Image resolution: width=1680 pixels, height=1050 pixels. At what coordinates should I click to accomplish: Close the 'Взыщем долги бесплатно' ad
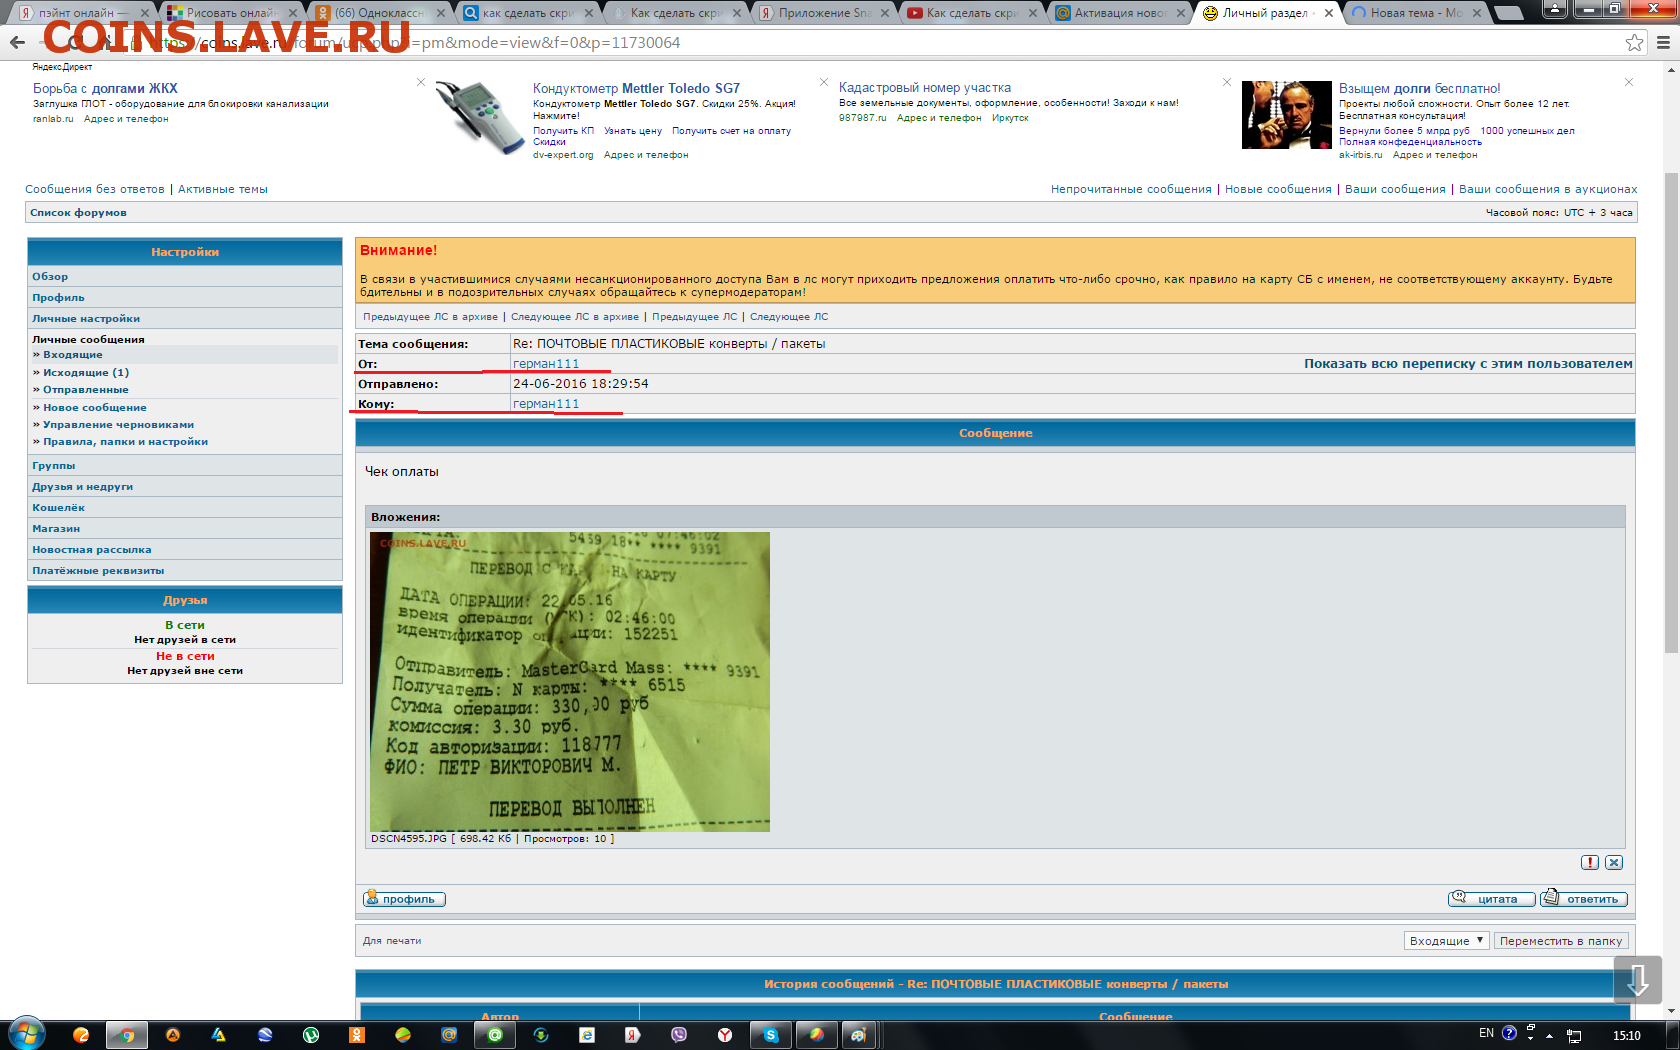[1629, 82]
